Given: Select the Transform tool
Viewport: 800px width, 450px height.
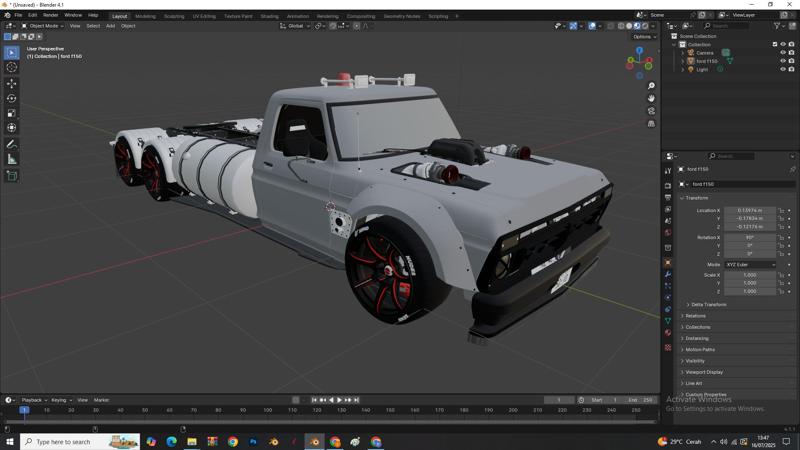Looking at the screenshot, I should tap(12, 128).
